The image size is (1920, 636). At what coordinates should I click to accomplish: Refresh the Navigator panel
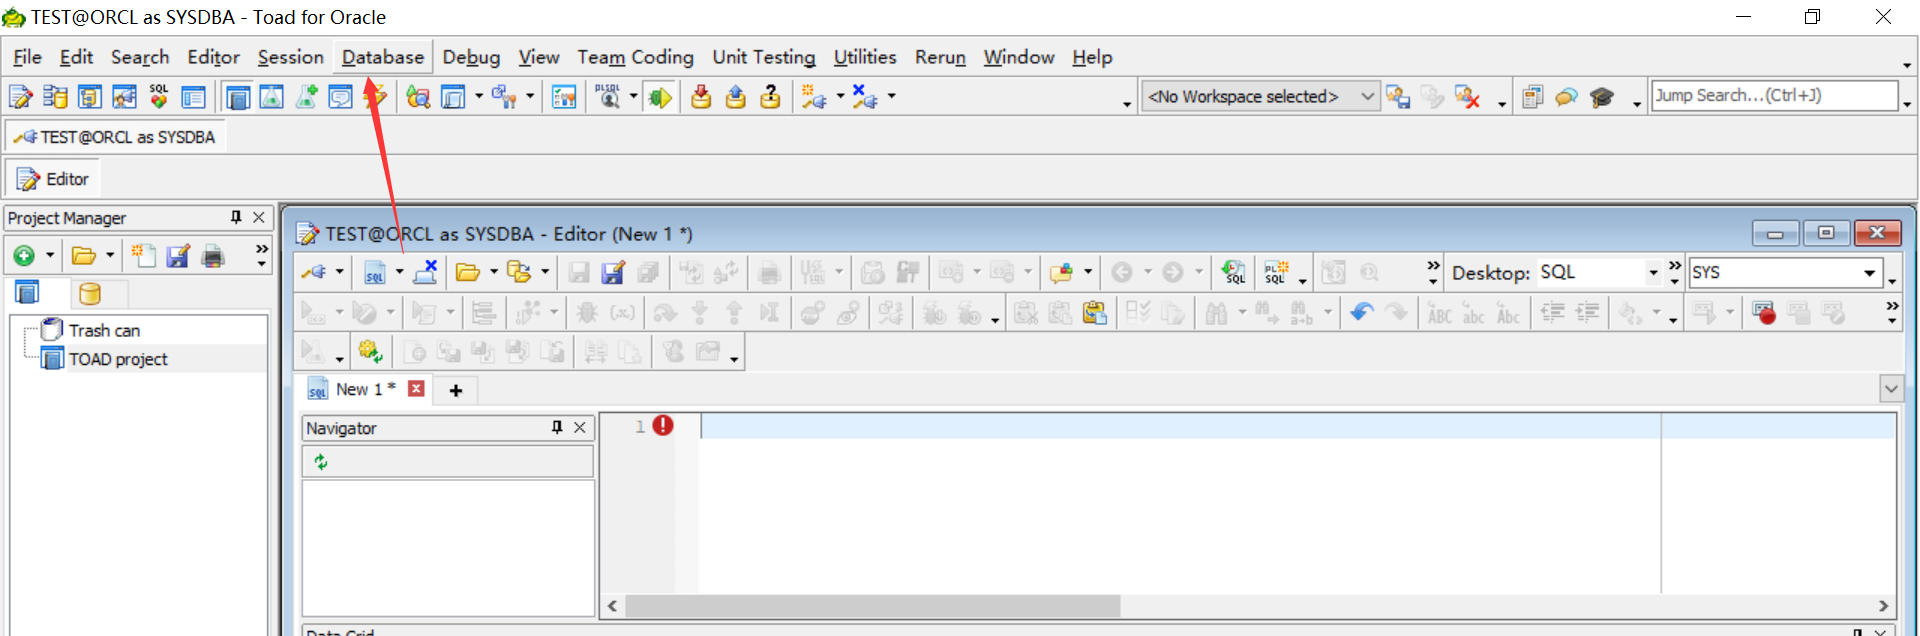(x=321, y=462)
